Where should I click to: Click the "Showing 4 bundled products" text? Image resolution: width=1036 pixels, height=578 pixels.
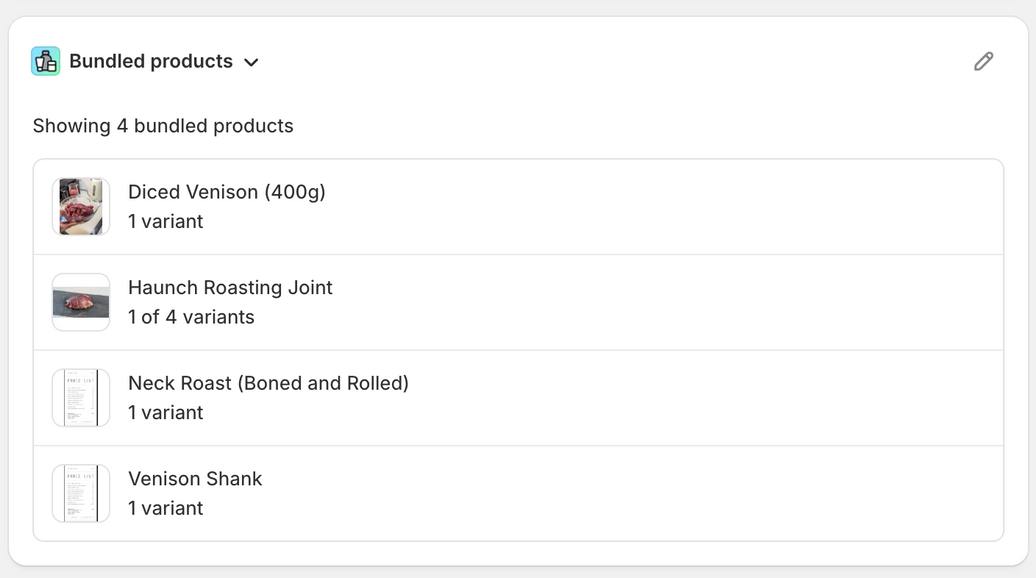click(x=163, y=126)
